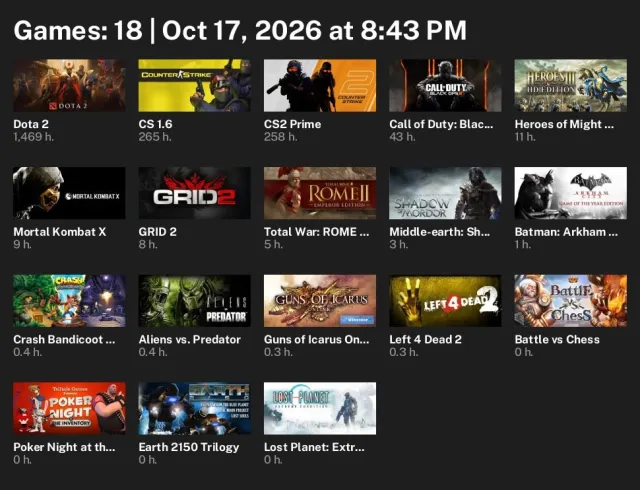Viewport: 640px width, 490px height.
Task: Click the 'Aliens vs. Predator' title text
Action: 190,340
